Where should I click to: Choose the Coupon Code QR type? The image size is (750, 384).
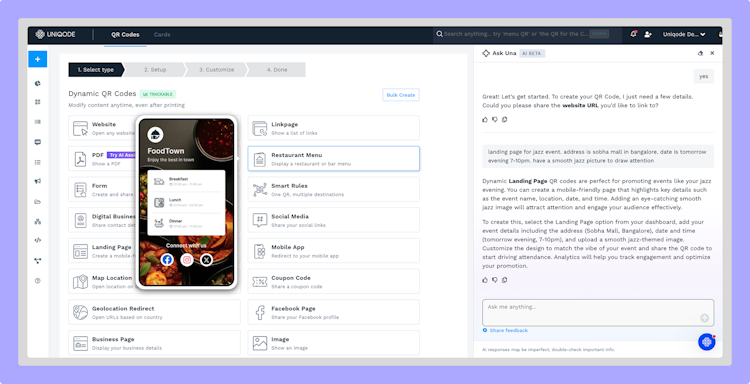(x=333, y=282)
